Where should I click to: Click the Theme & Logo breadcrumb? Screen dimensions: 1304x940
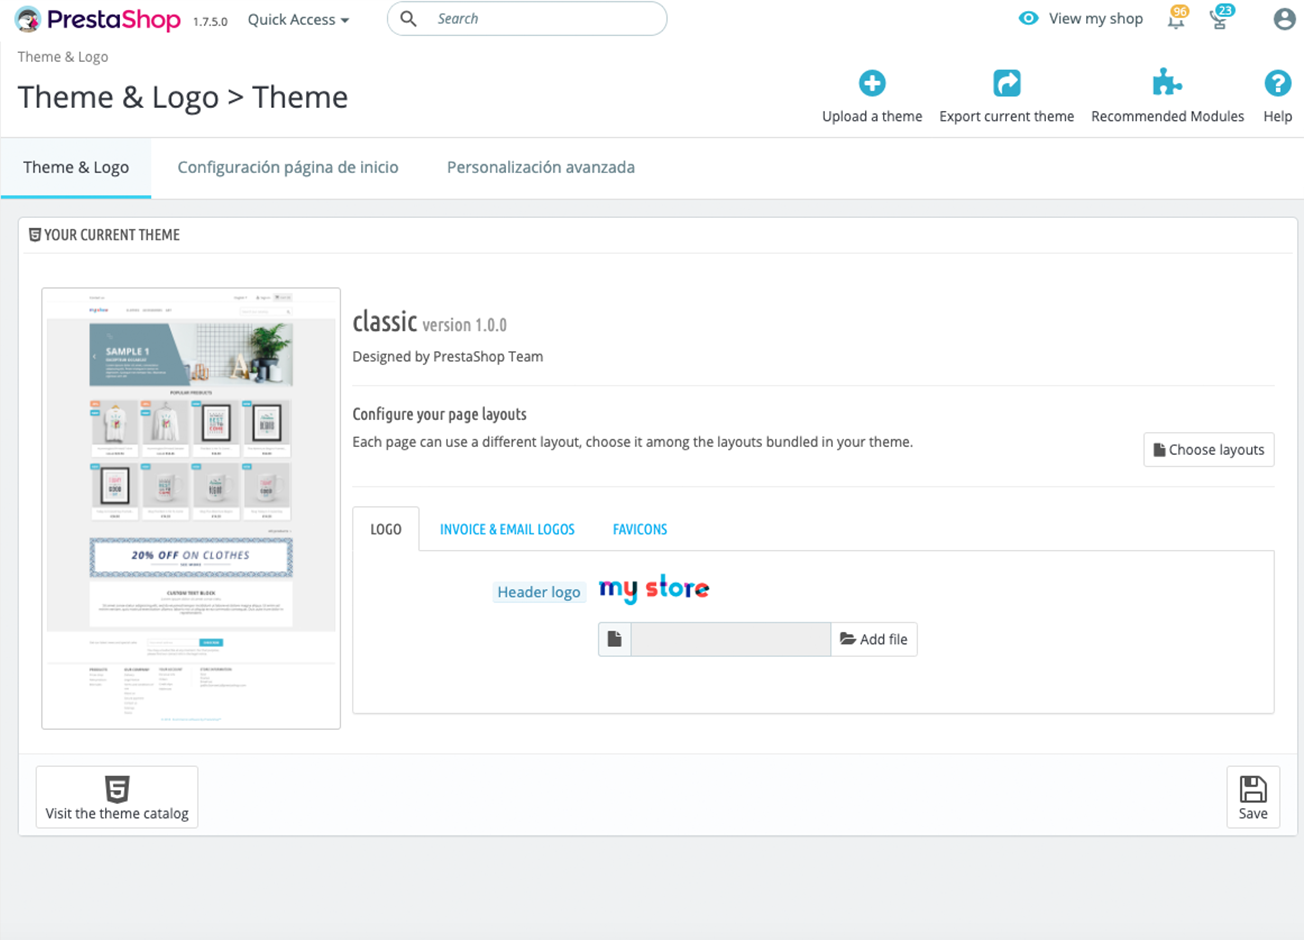pos(63,57)
